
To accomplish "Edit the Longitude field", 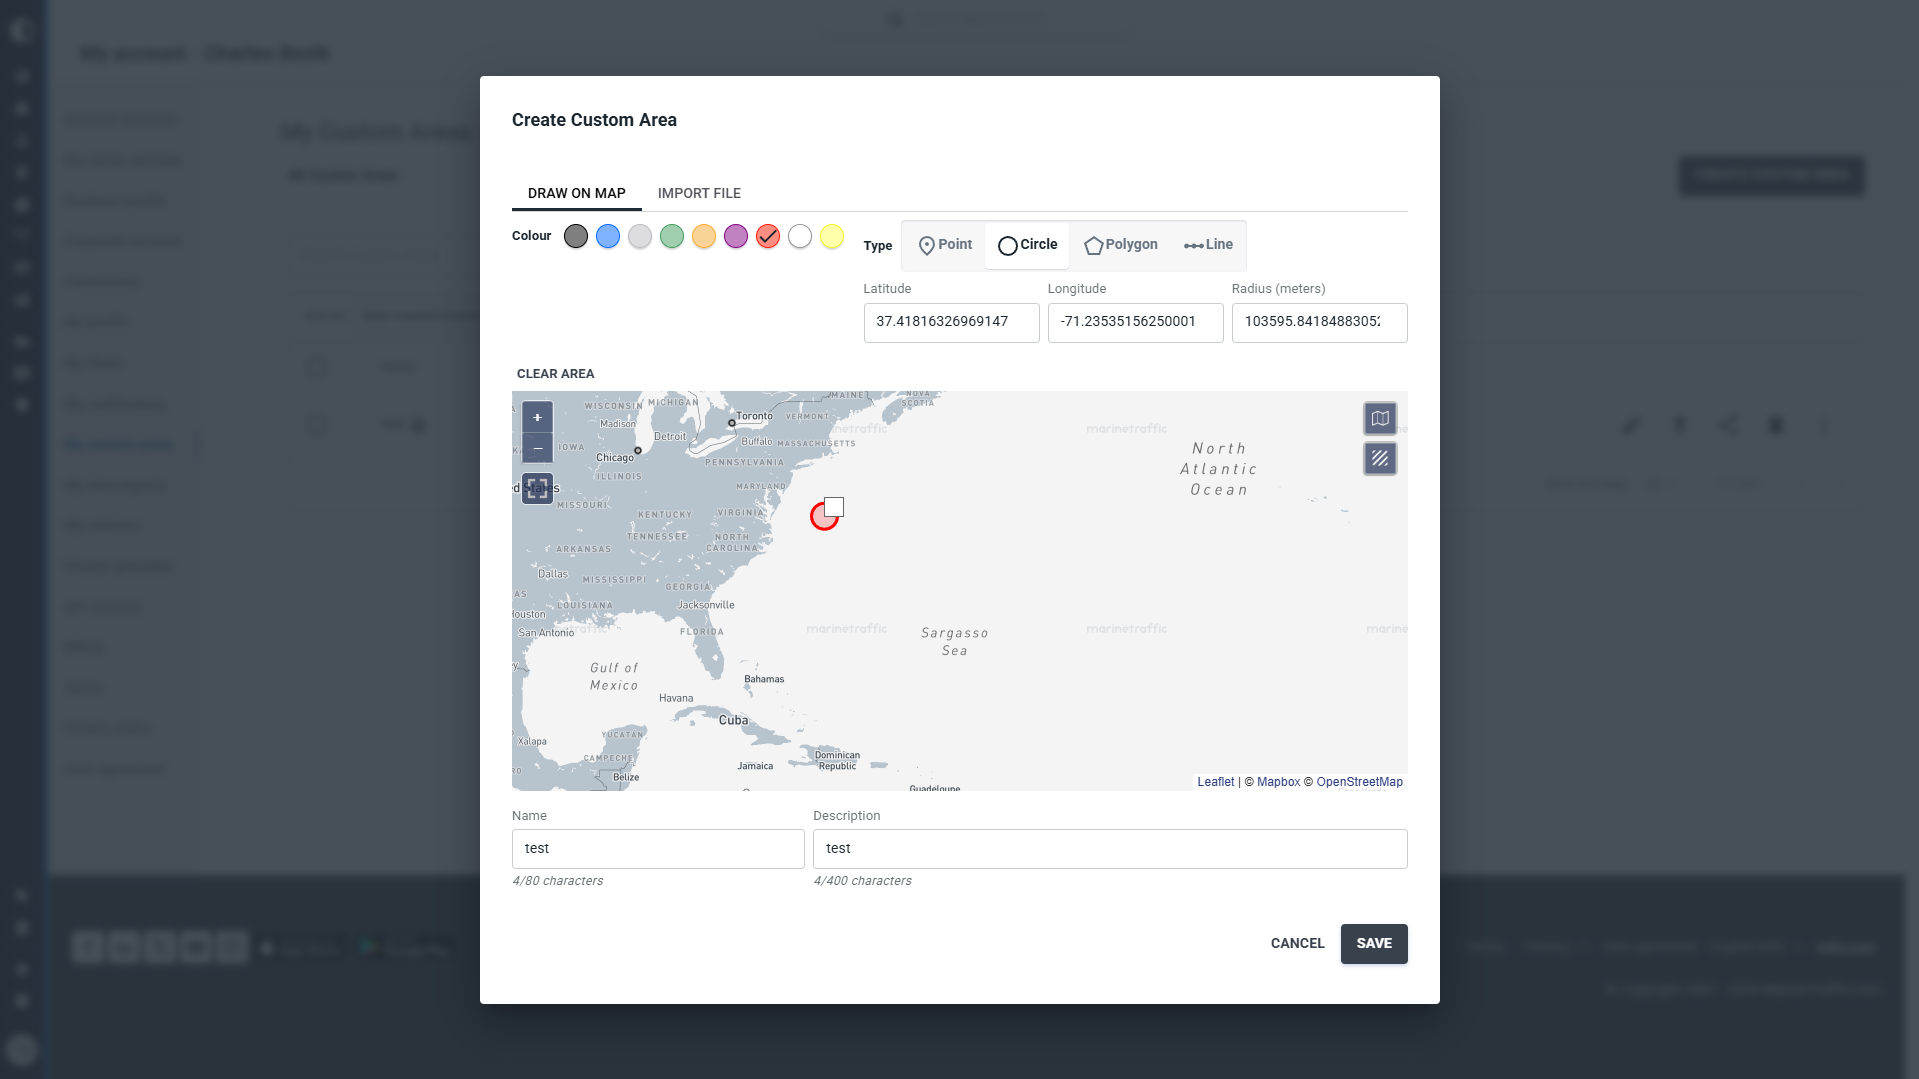I will (x=1135, y=322).
